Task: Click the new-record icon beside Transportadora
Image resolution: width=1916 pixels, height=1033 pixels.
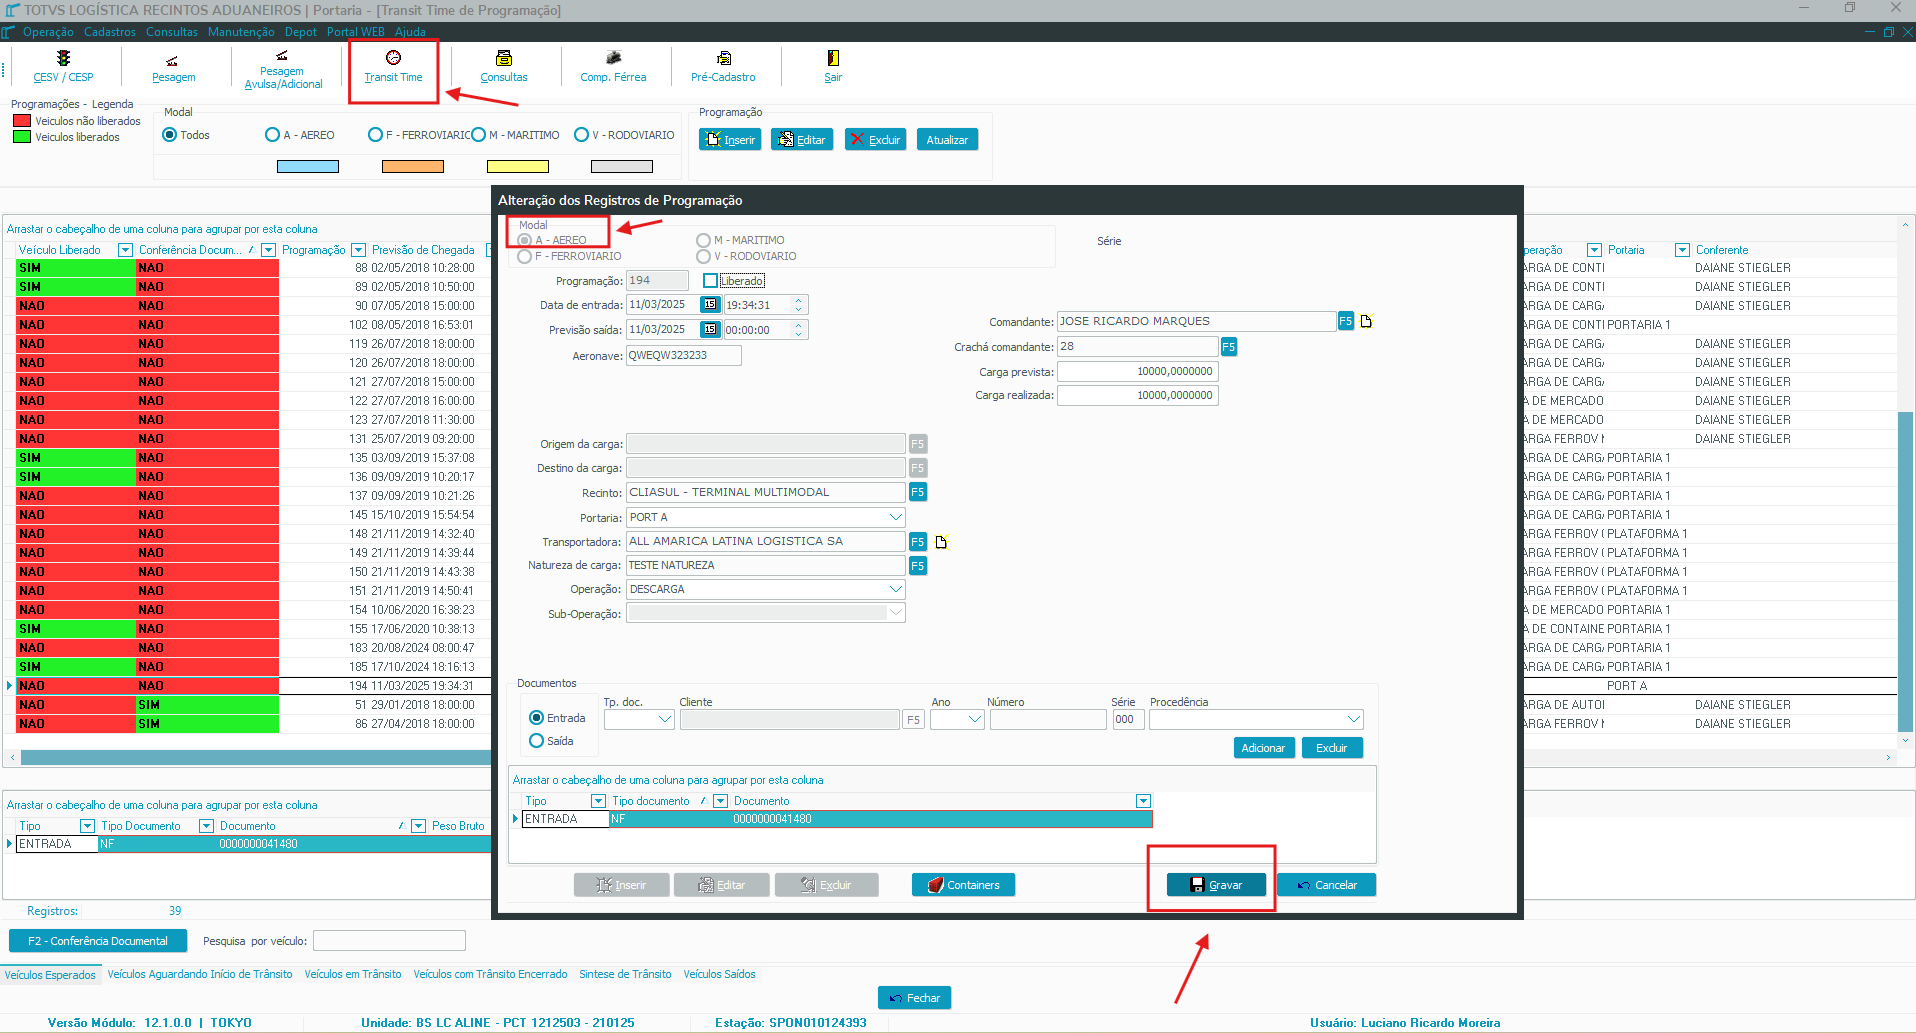Action: [x=940, y=542]
